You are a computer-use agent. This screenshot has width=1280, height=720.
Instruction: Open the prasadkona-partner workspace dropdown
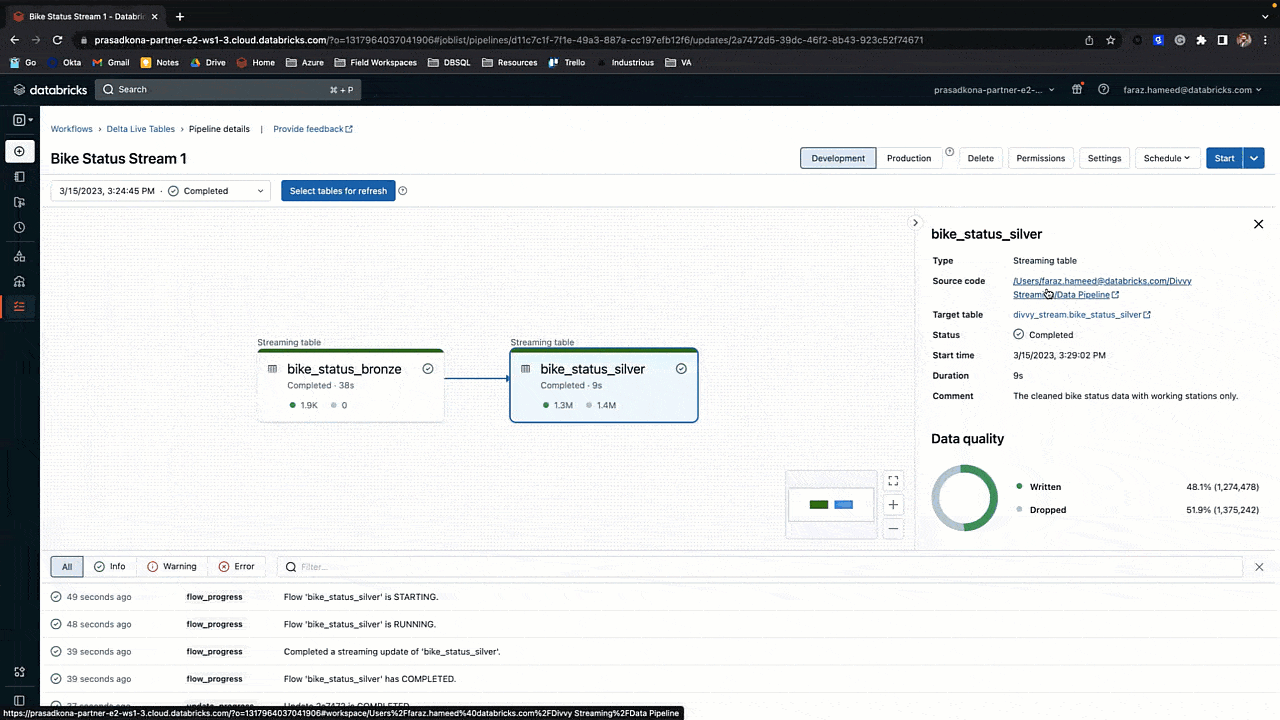pyautogui.click(x=994, y=90)
